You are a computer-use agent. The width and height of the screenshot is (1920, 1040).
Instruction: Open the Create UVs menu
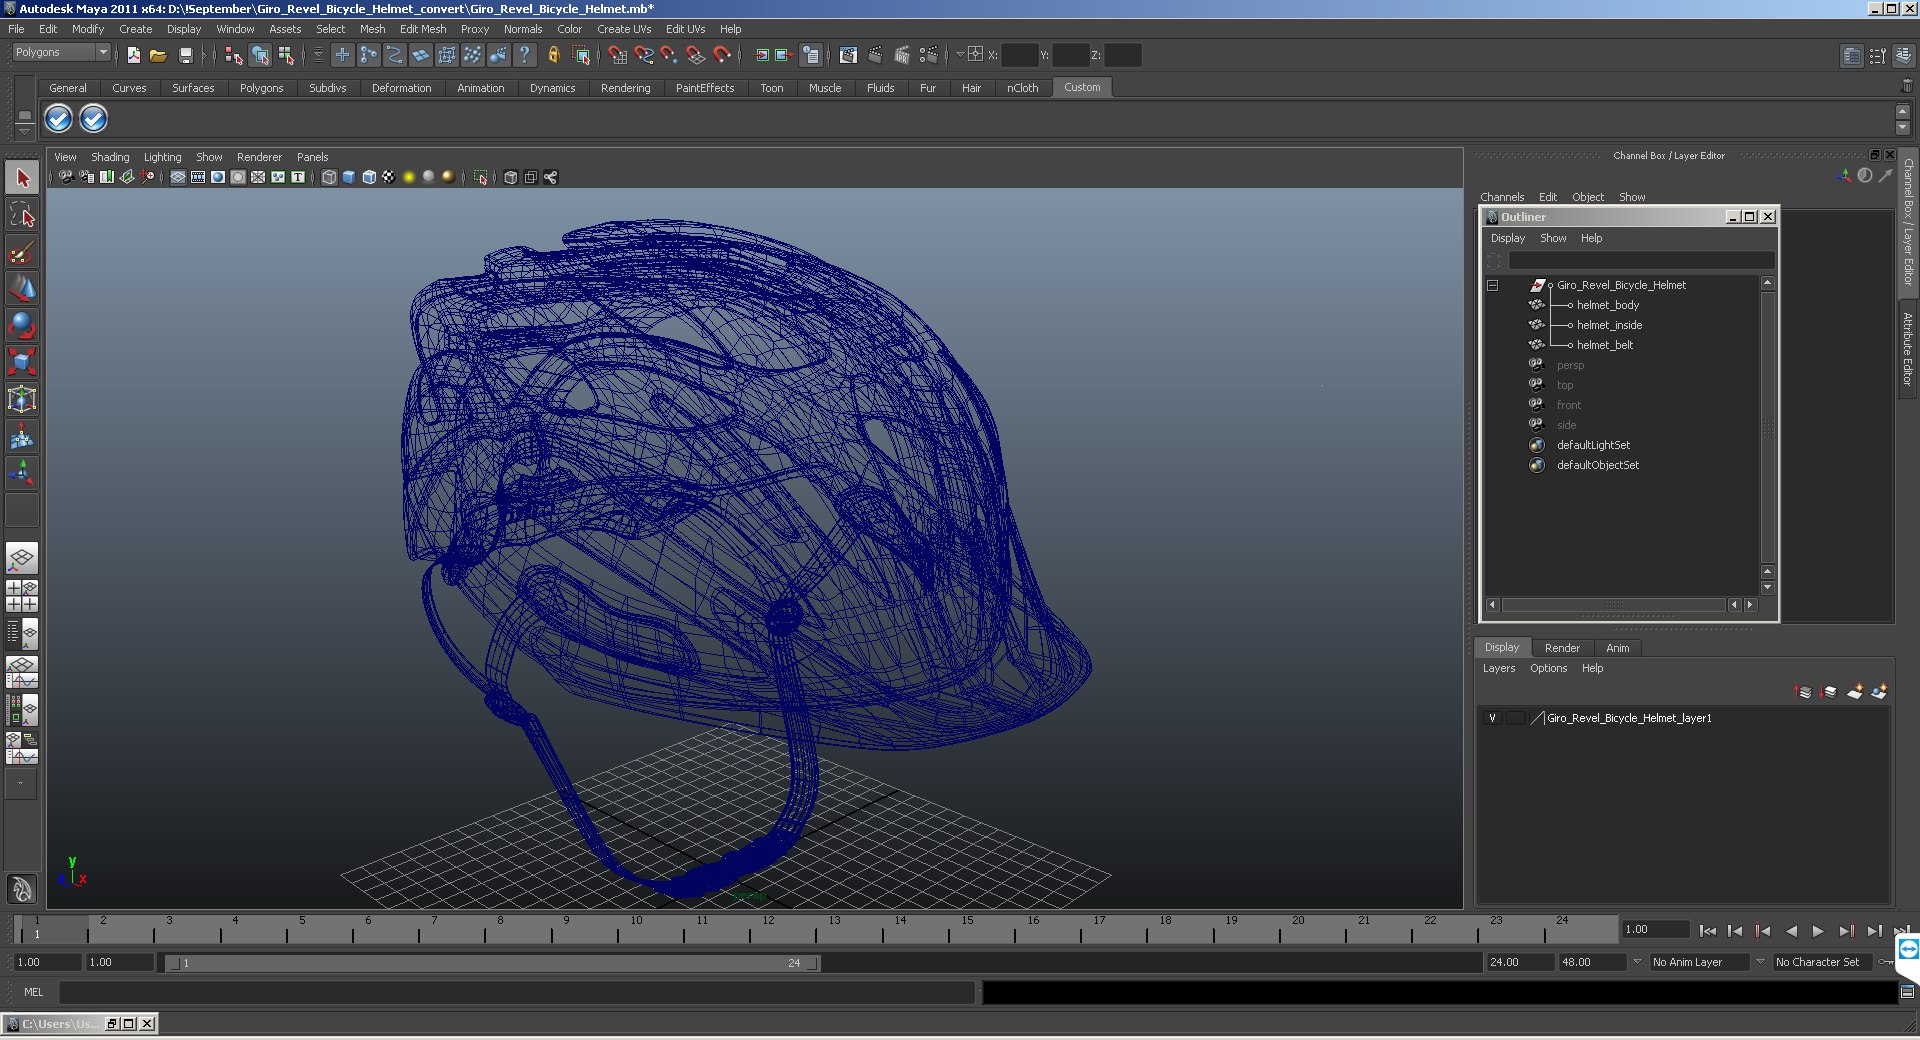coord(624,29)
